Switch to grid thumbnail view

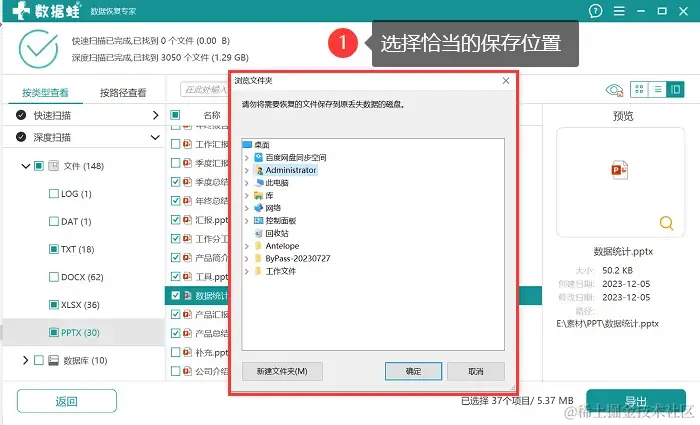click(639, 89)
